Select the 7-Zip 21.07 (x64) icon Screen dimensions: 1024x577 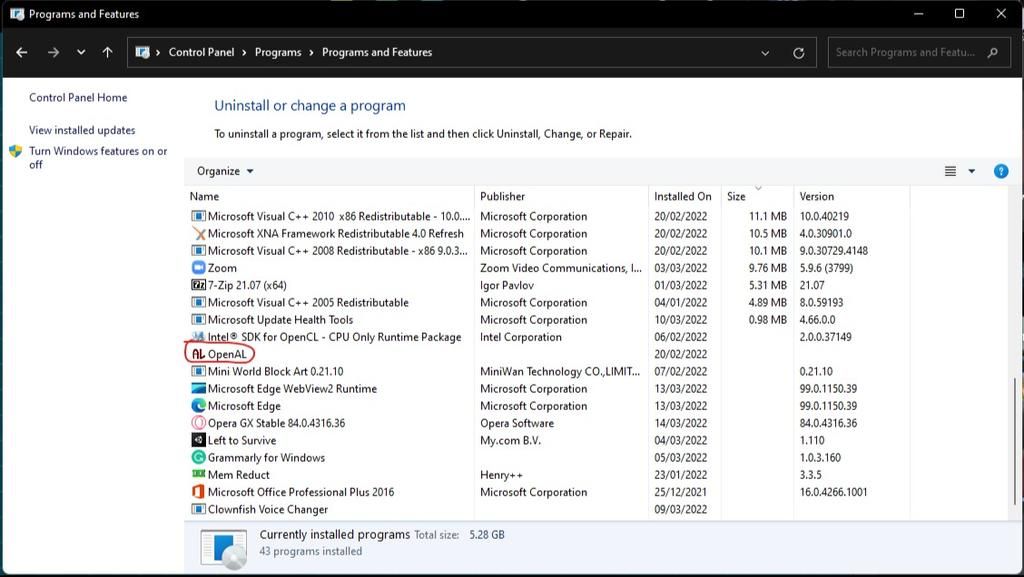(199, 285)
